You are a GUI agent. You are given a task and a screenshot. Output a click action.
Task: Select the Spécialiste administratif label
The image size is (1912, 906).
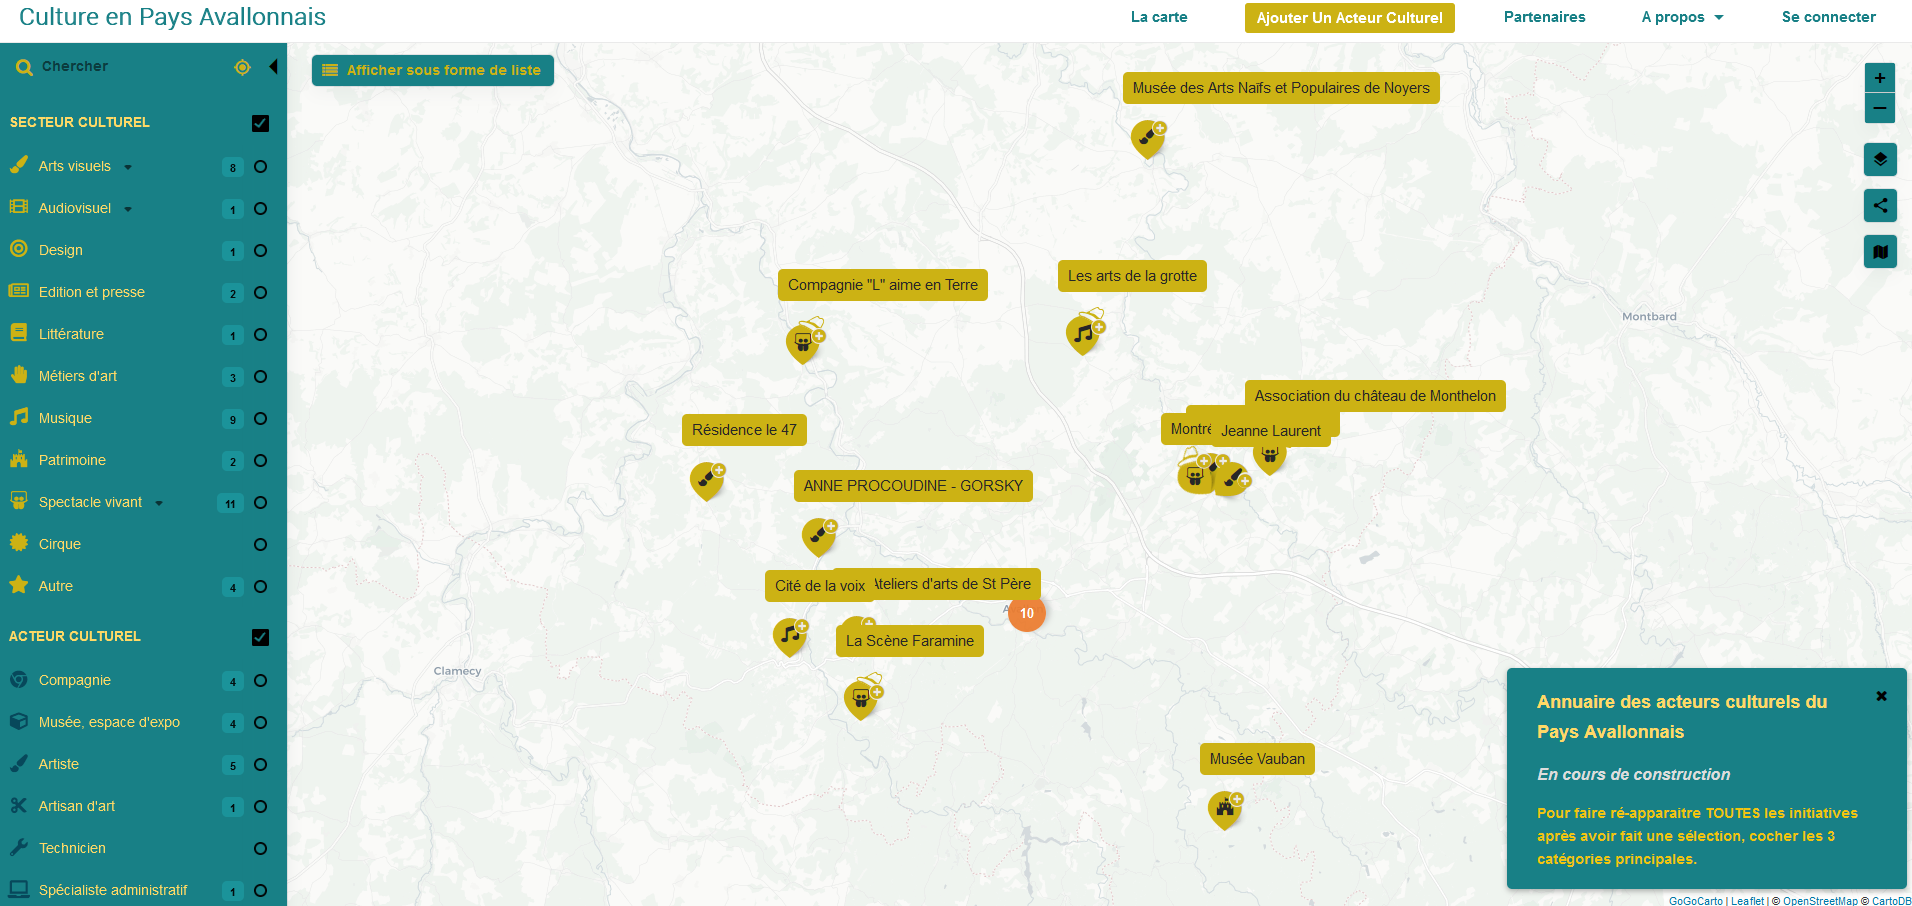pyautogui.click(x=113, y=890)
